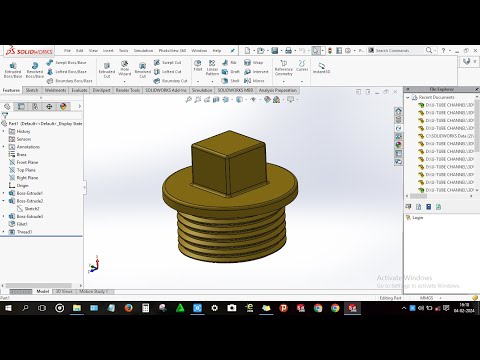Viewport: 480px width, 360px height.
Task: Expand the Boss-Extrude1 feature node
Action: 4,193
